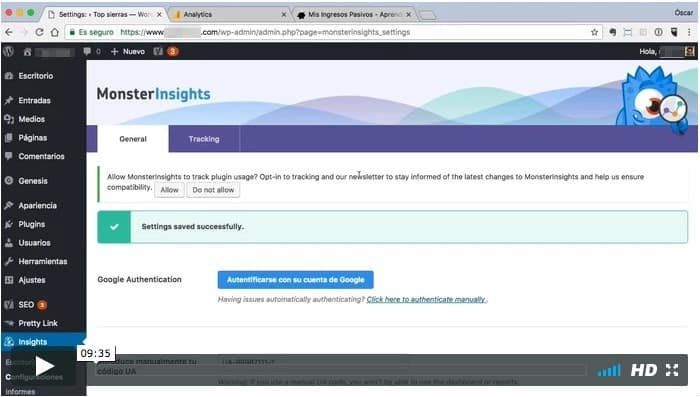Viewport: 700px width, 397px height.
Task: Open site home icon in admin bar
Action: pyautogui.click(x=27, y=52)
